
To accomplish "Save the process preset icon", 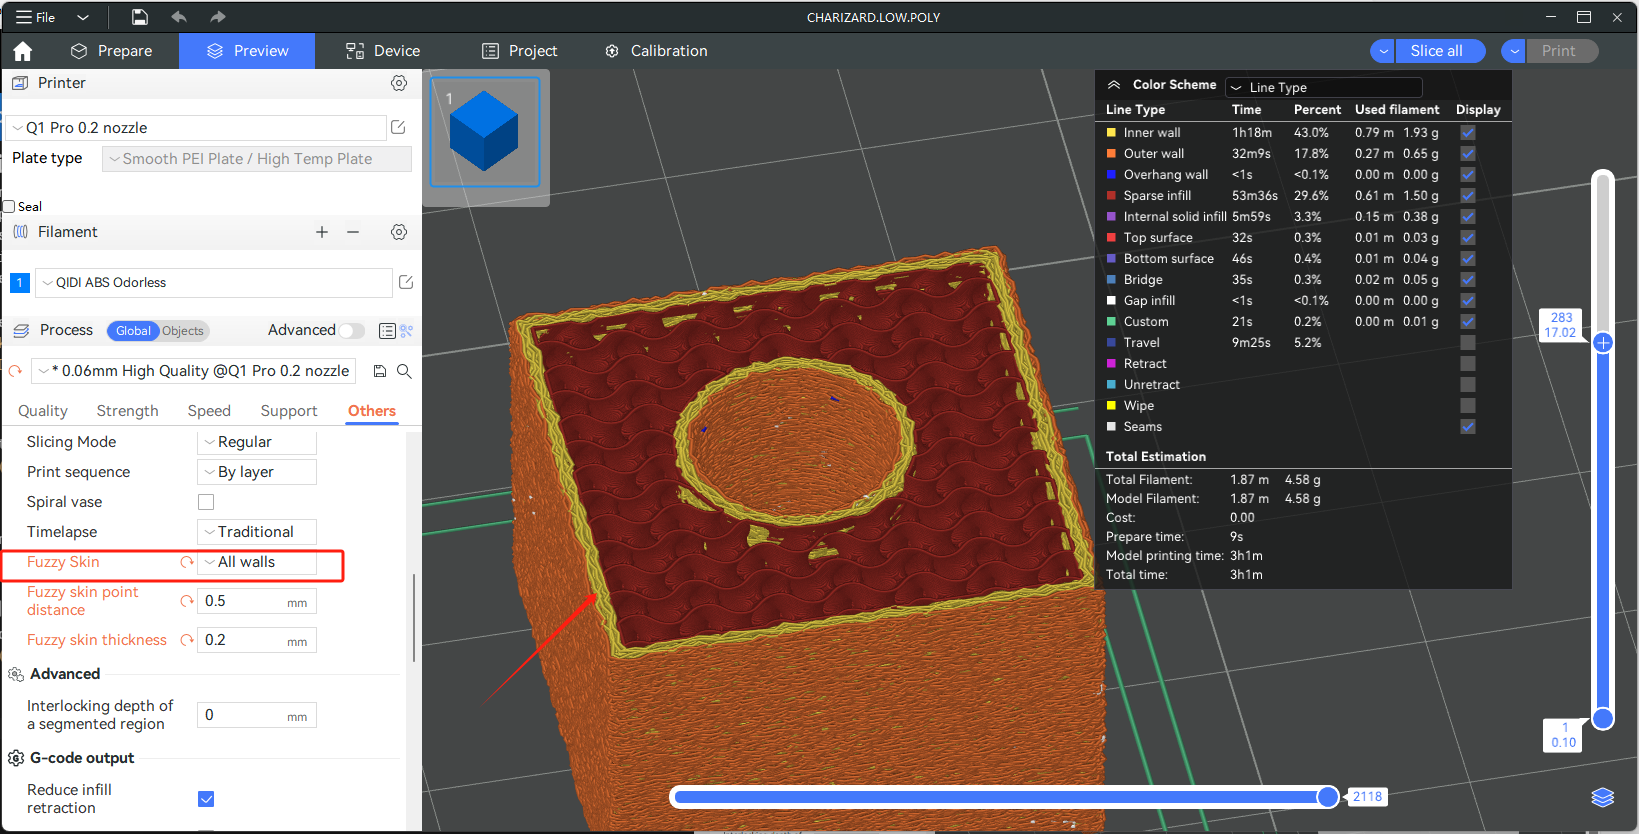I will point(380,371).
